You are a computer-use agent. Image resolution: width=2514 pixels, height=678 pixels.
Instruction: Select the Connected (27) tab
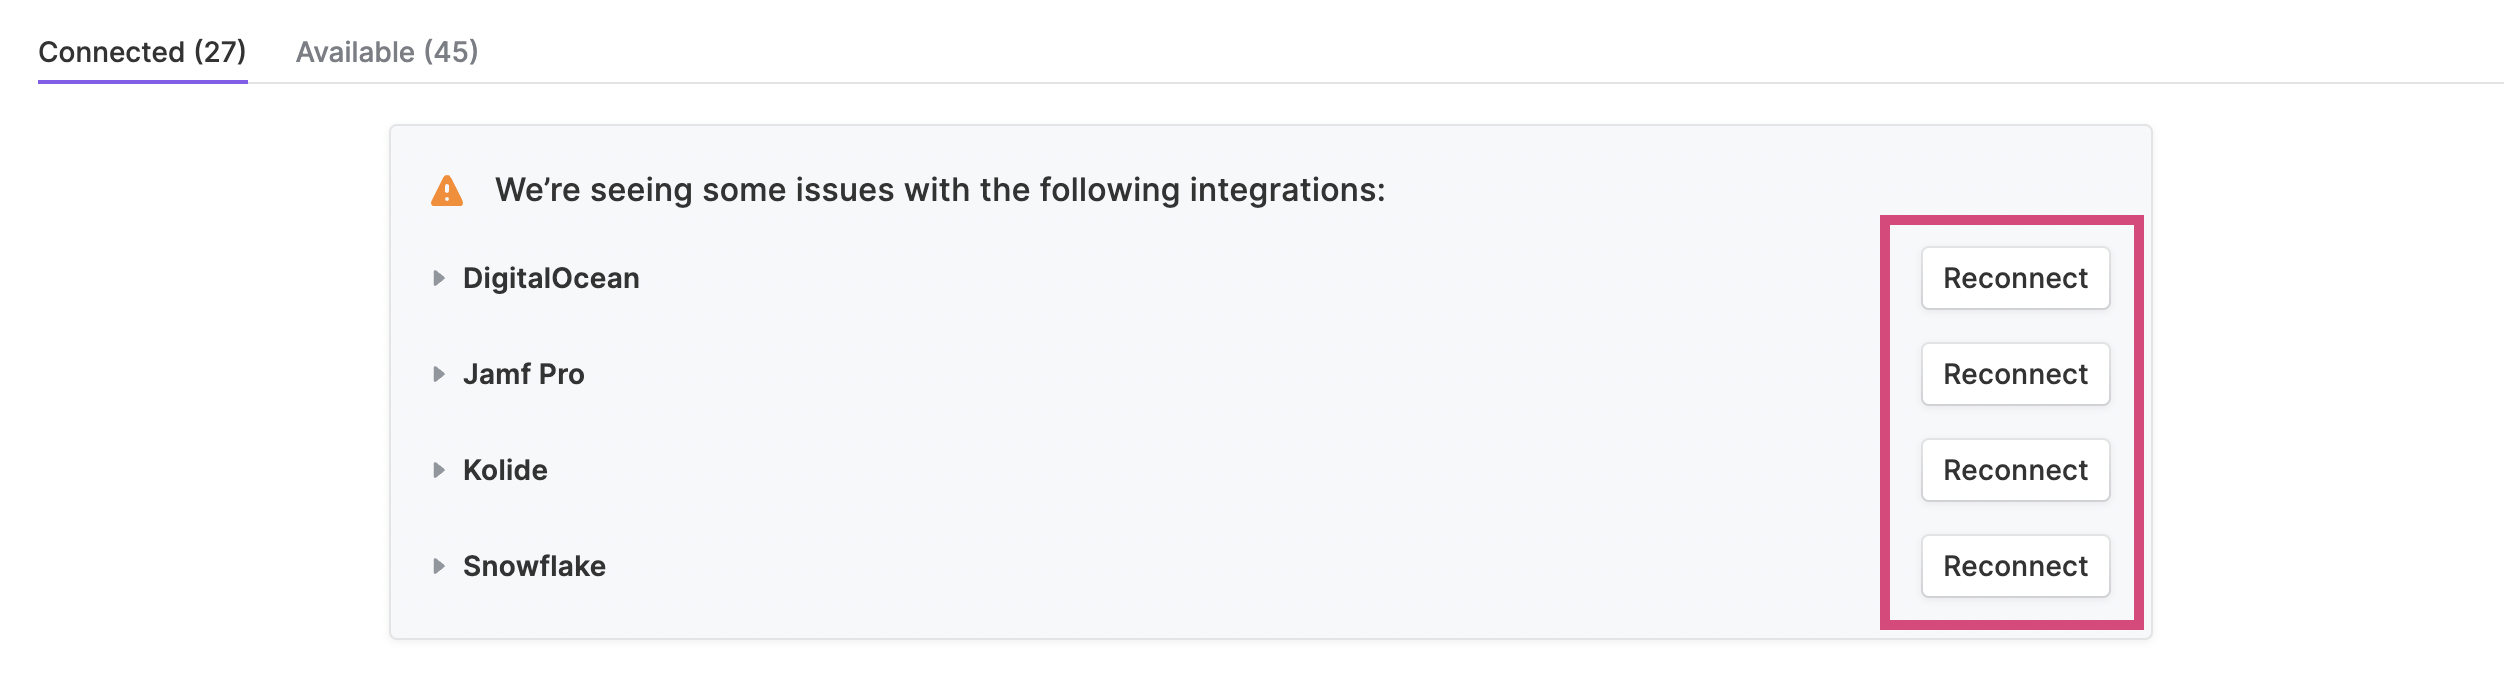coord(142,52)
